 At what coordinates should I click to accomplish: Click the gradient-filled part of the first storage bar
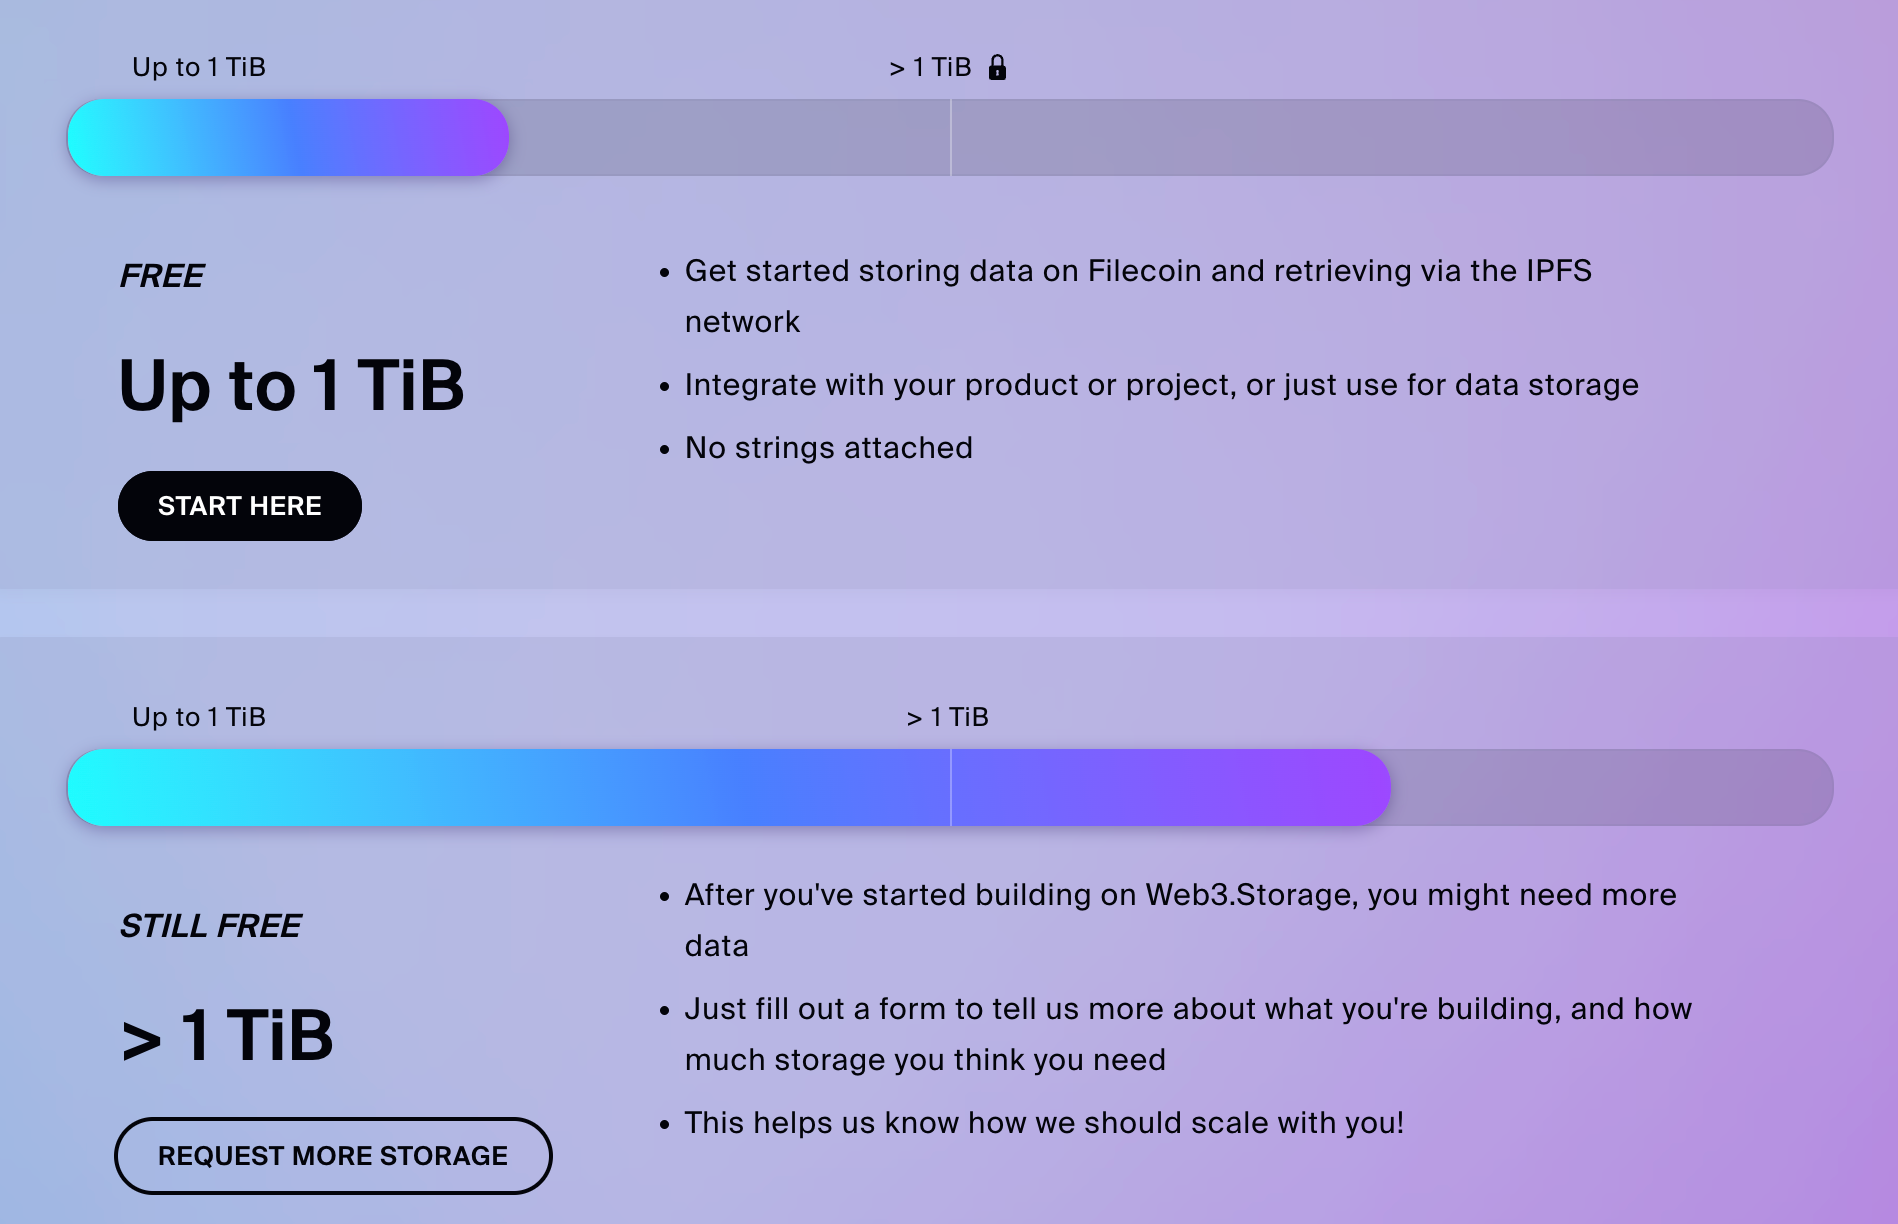point(288,138)
